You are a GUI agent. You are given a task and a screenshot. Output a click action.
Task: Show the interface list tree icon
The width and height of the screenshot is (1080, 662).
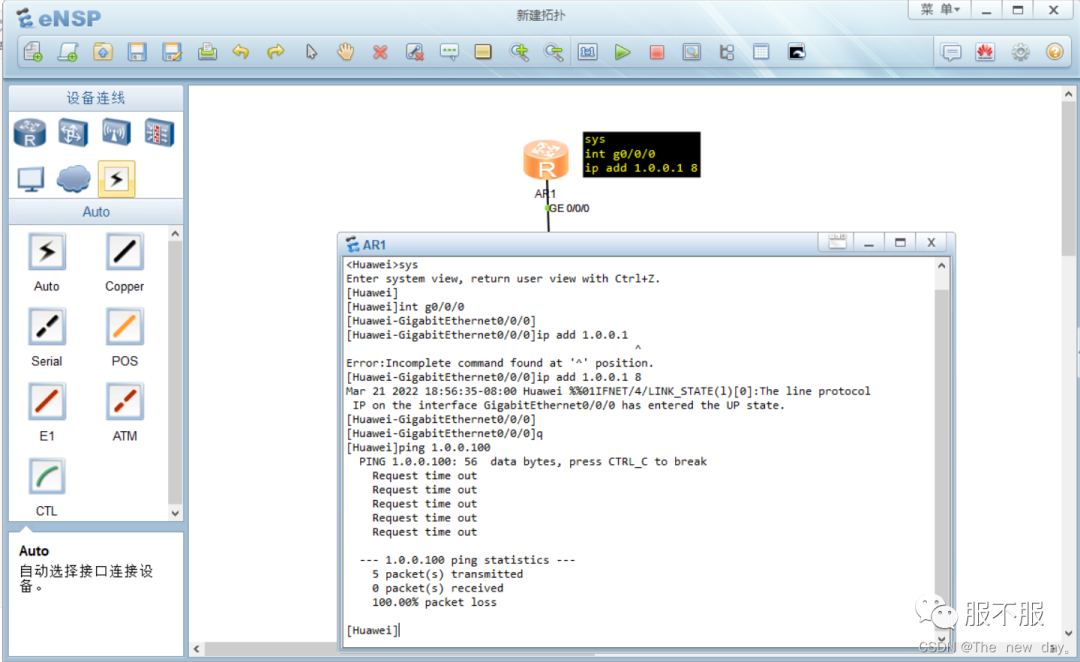point(727,52)
